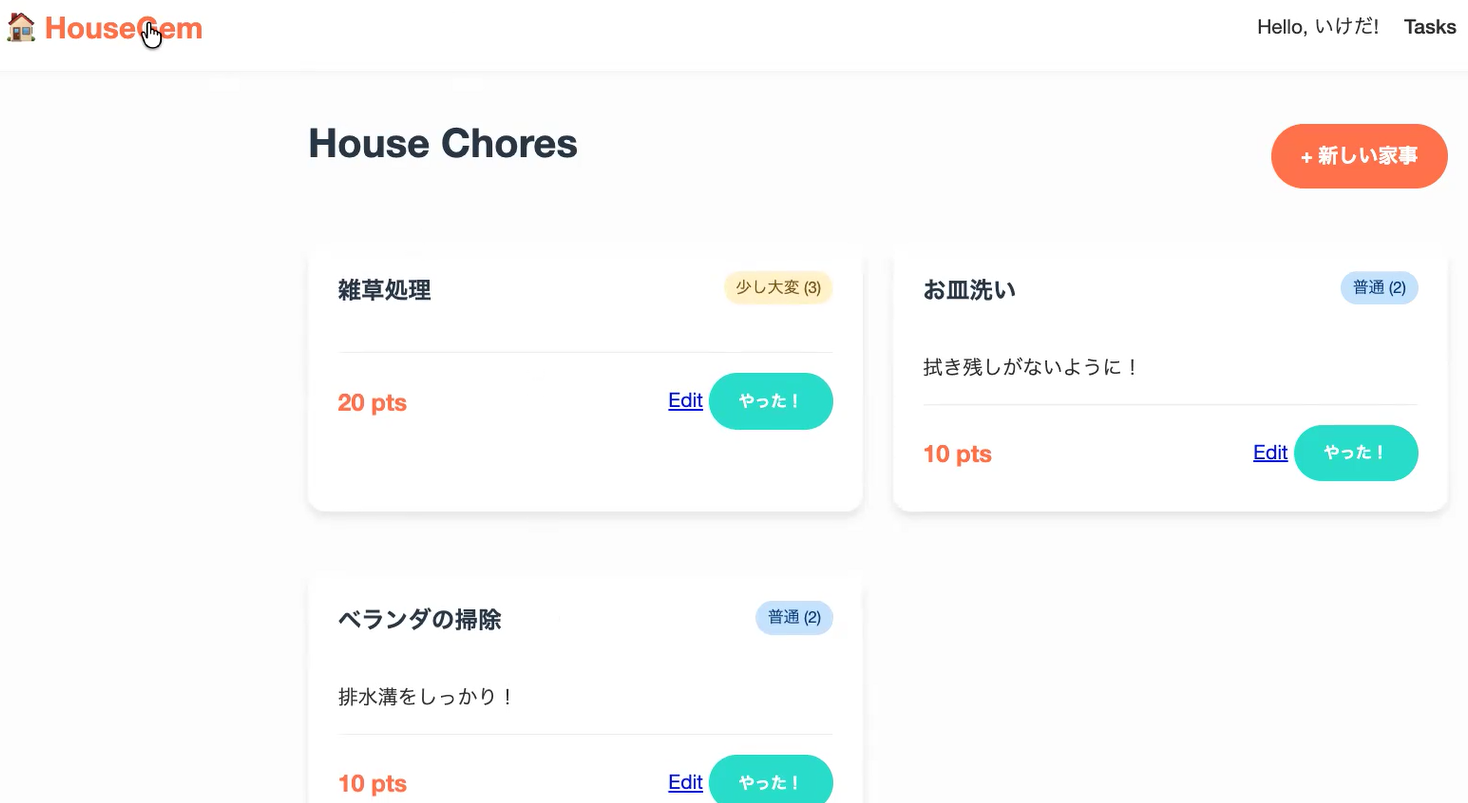
Task: Complete お皿洗い using the やった！ button
Action: [x=1355, y=453]
